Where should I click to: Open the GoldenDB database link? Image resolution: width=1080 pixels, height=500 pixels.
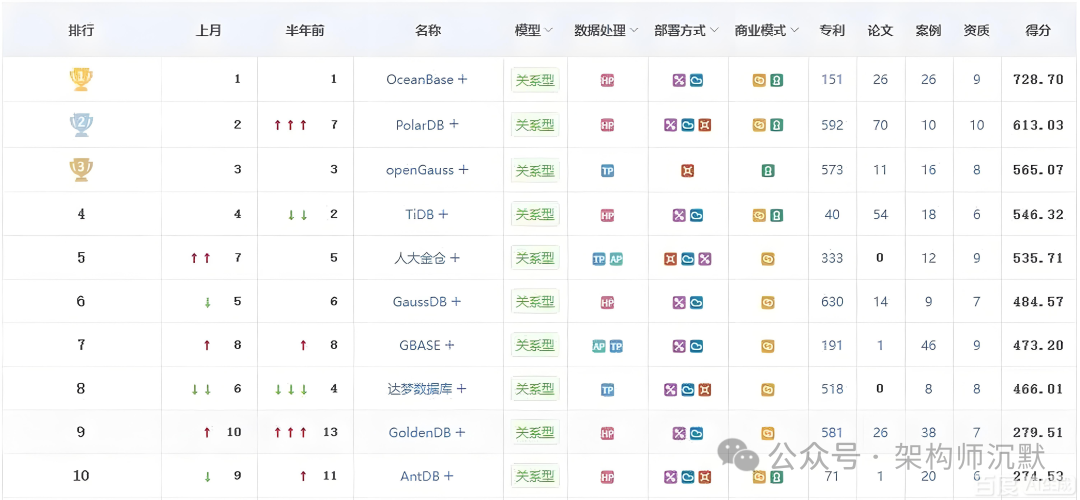(419, 433)
